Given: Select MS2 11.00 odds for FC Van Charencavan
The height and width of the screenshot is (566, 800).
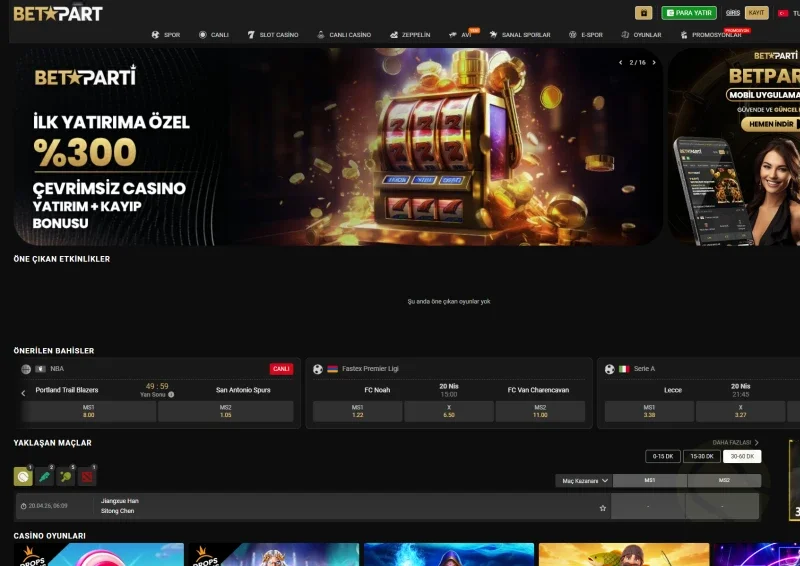Looking at the screenshot, I should [540, 411].
